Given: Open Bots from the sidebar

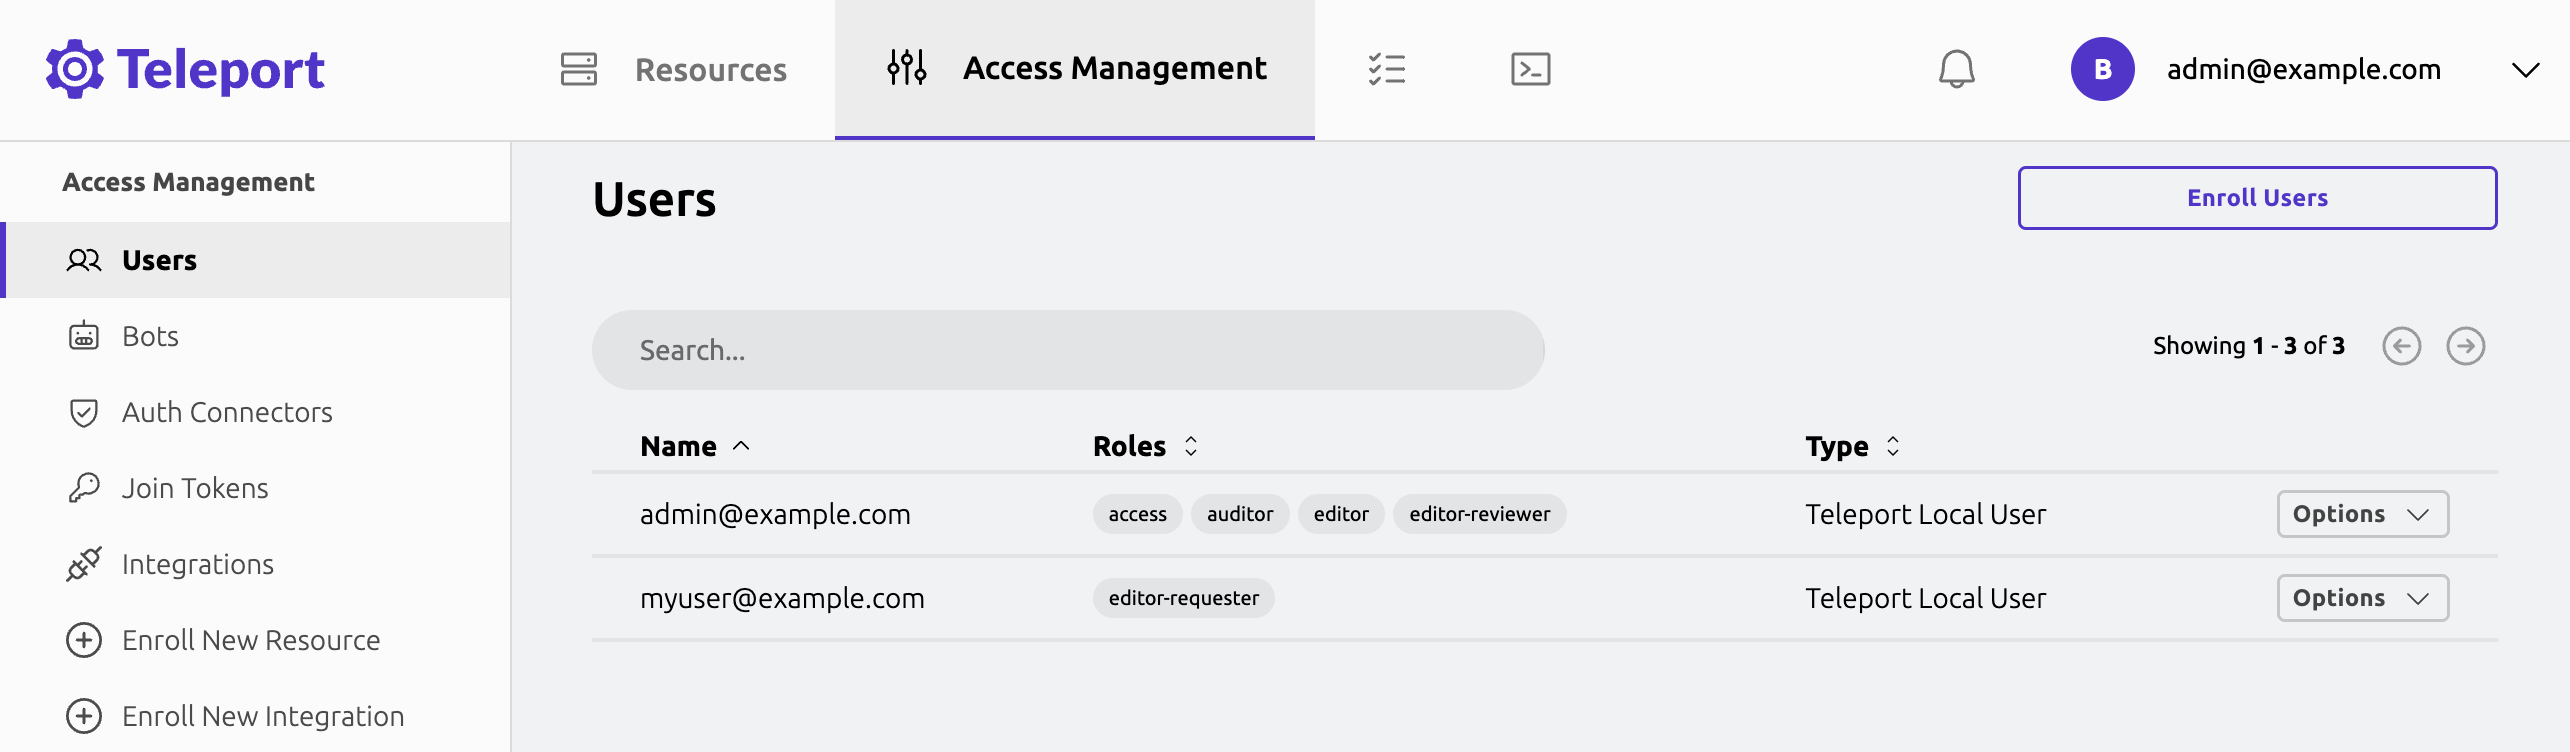Looking at the screenshot, I should pyautogui.click(x=150, y=336).
